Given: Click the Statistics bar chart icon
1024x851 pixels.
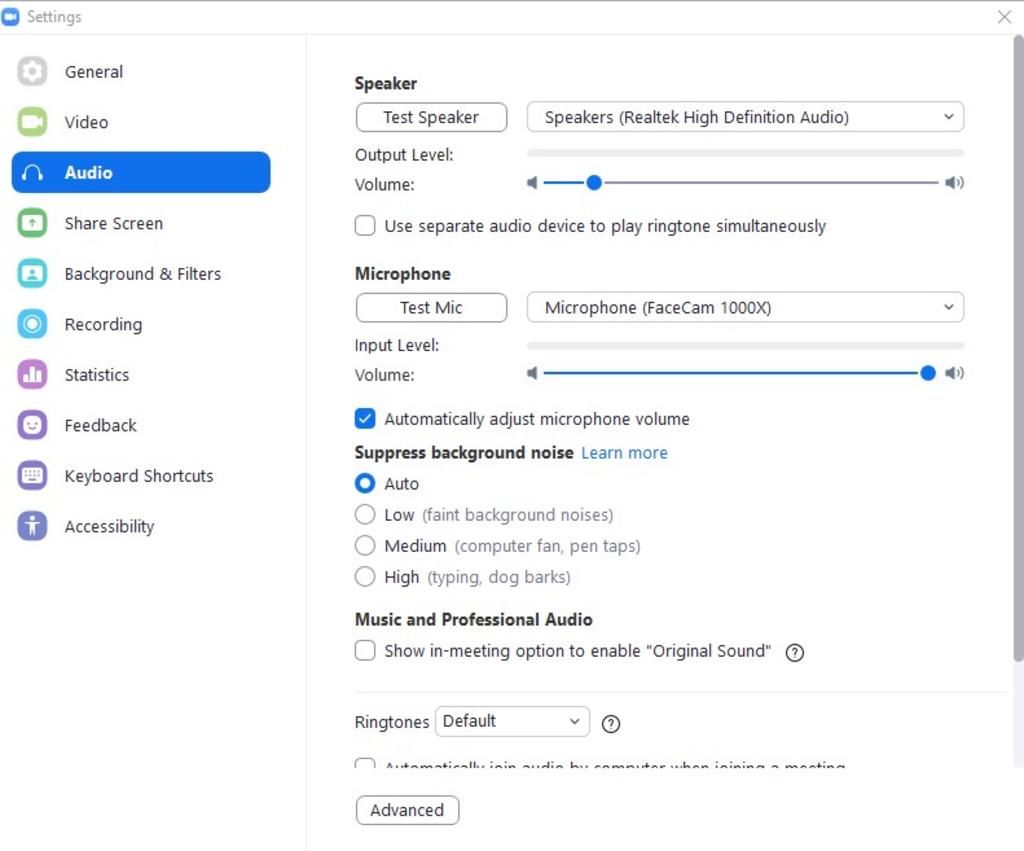Looking at the screenshot, I should point(32,375).
